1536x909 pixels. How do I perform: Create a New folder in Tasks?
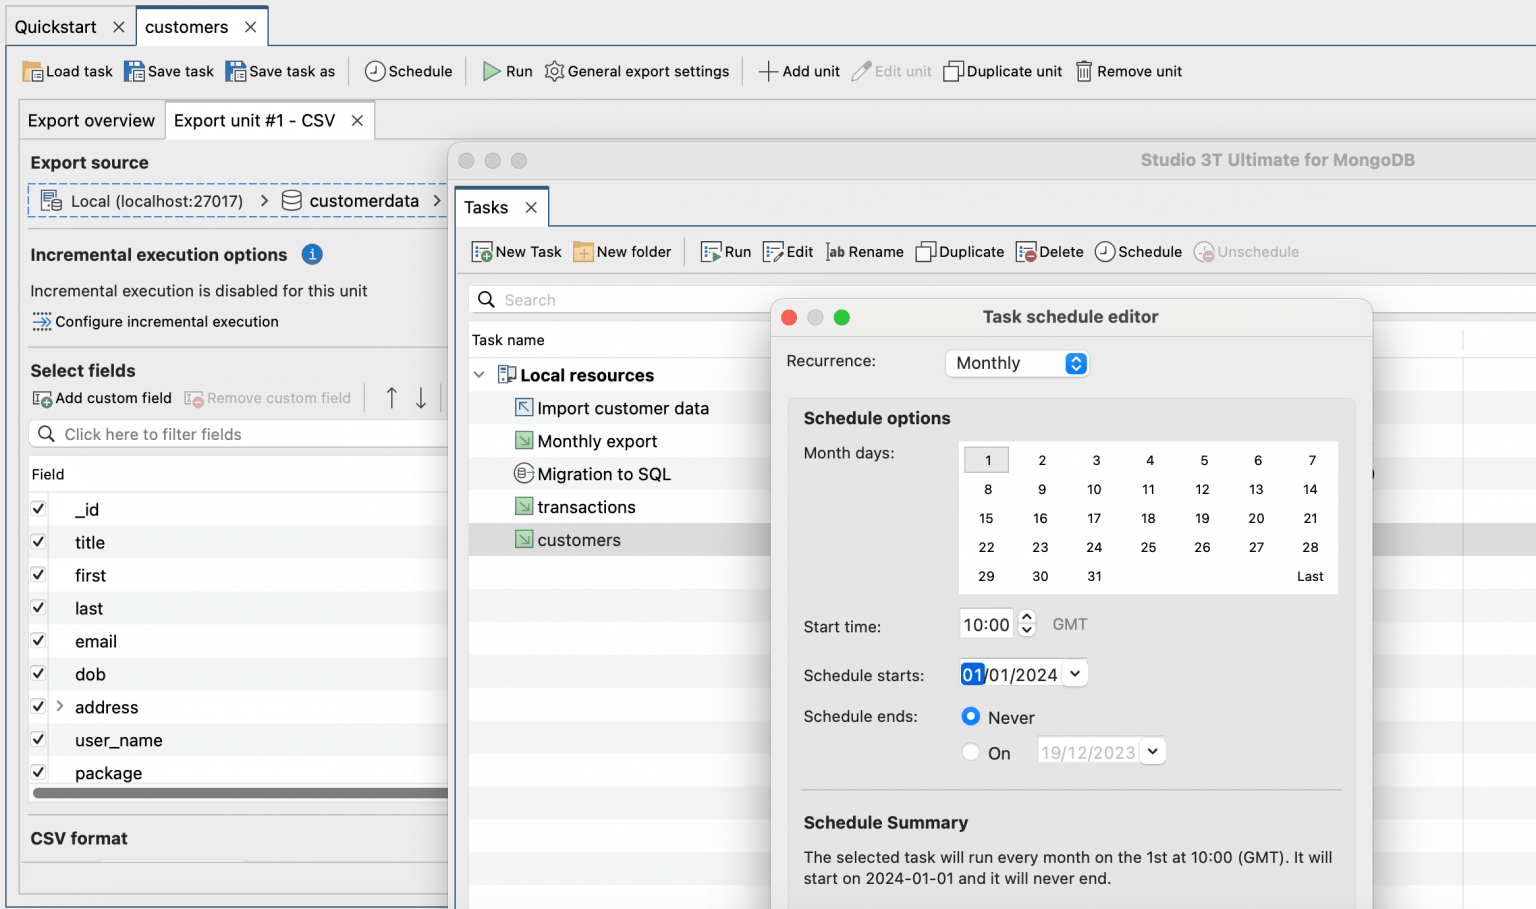click(622, 251)
